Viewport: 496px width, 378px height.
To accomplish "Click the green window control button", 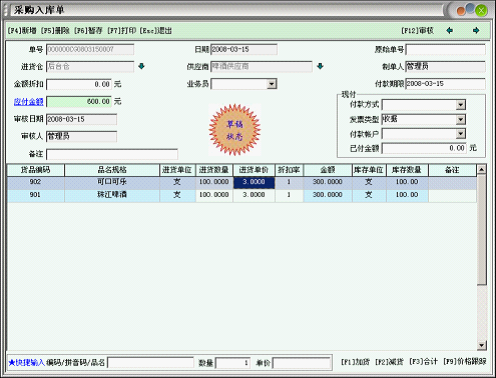I will click(x=481, y=11).
